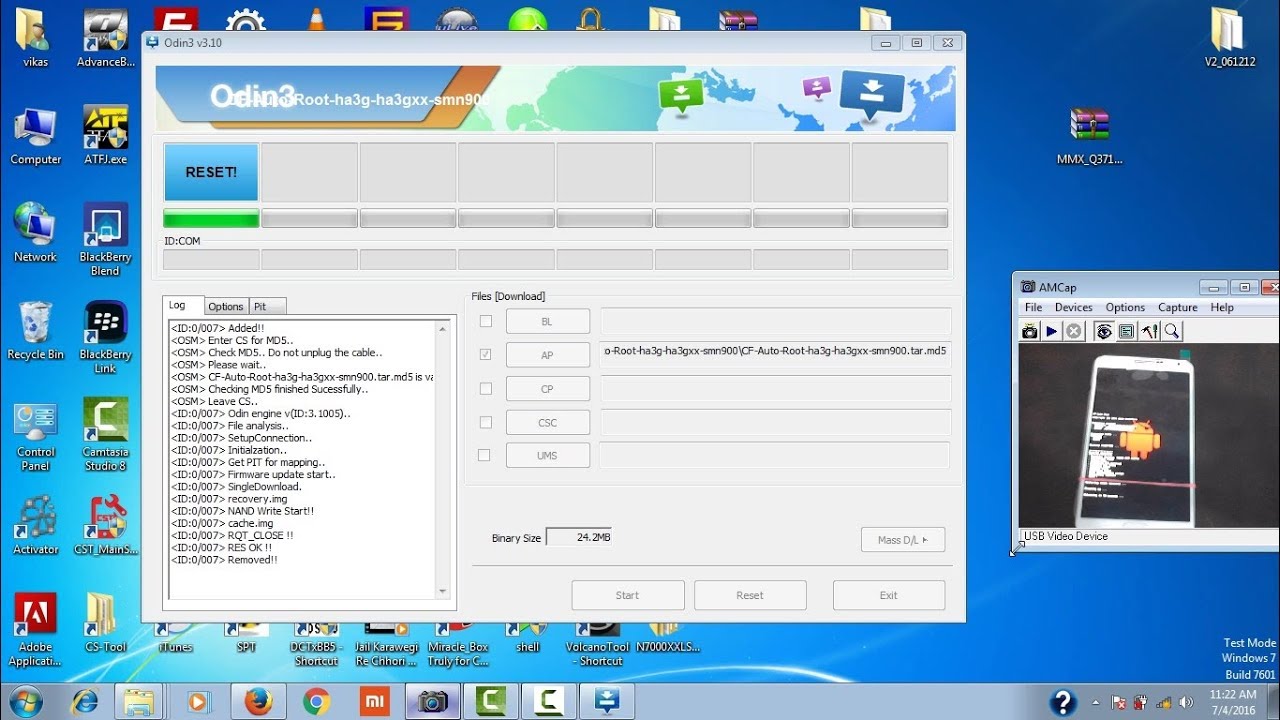Image resolution: width=1280 pixels, height=720 pixels.
Task: Open Chrome from the taskbar
Action: pos(316,701)
